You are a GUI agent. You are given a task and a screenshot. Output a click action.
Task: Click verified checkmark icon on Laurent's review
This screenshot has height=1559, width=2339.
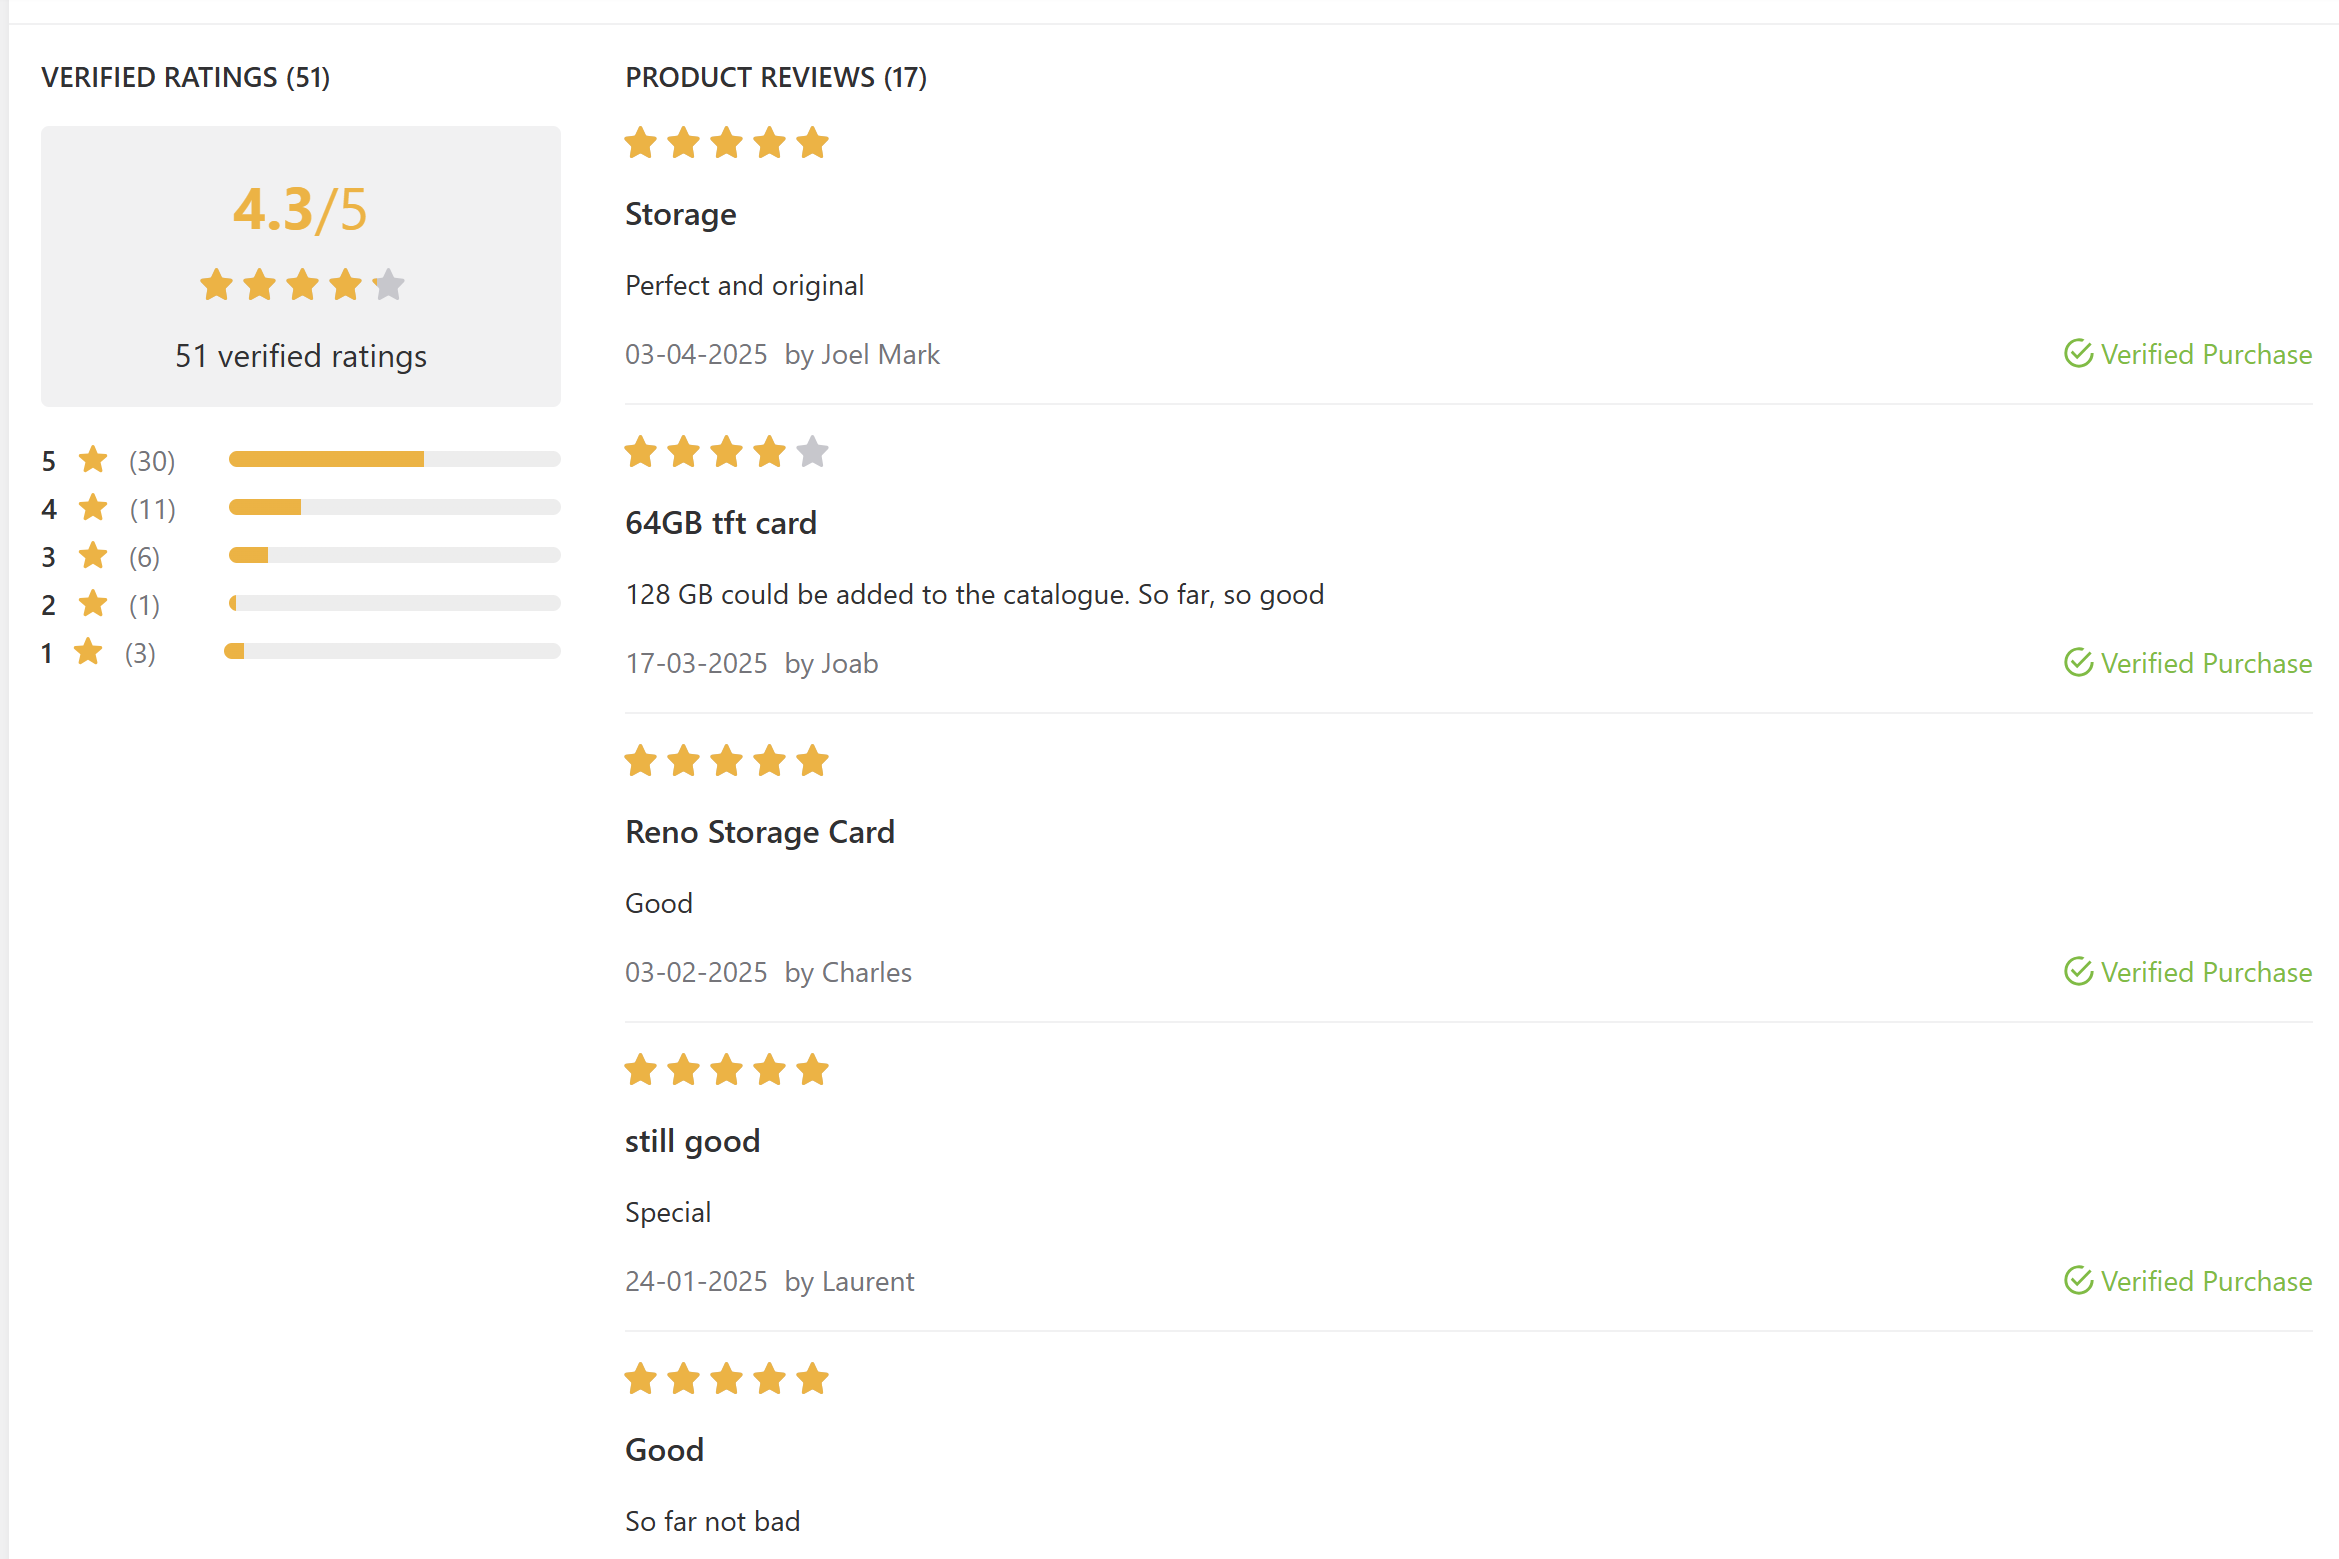[x=2078, y=1281]
